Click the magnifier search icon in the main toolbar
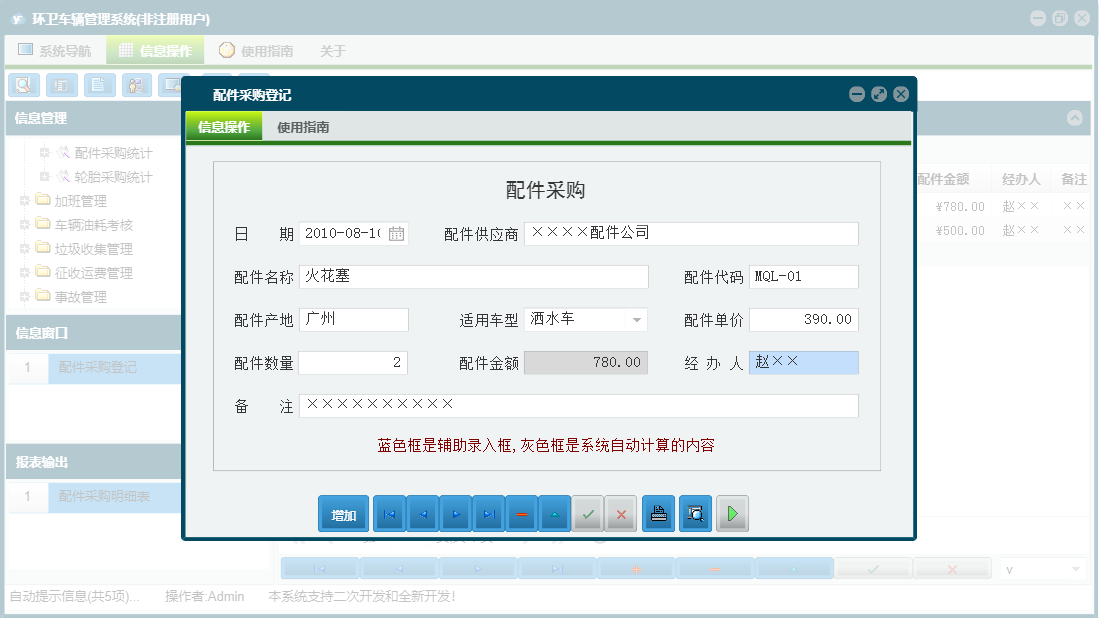Image resolution: width=1099 pixels, height=618 pixels. point(22,85)
